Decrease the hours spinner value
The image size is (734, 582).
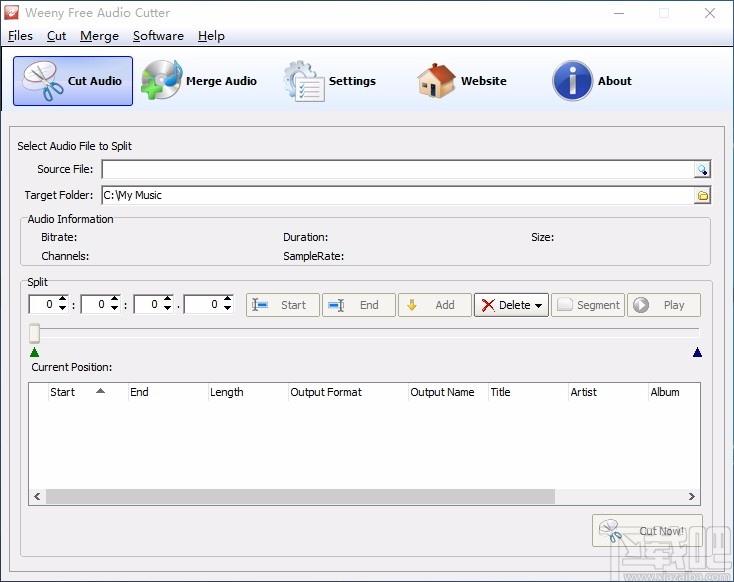[x=62, y=309]
